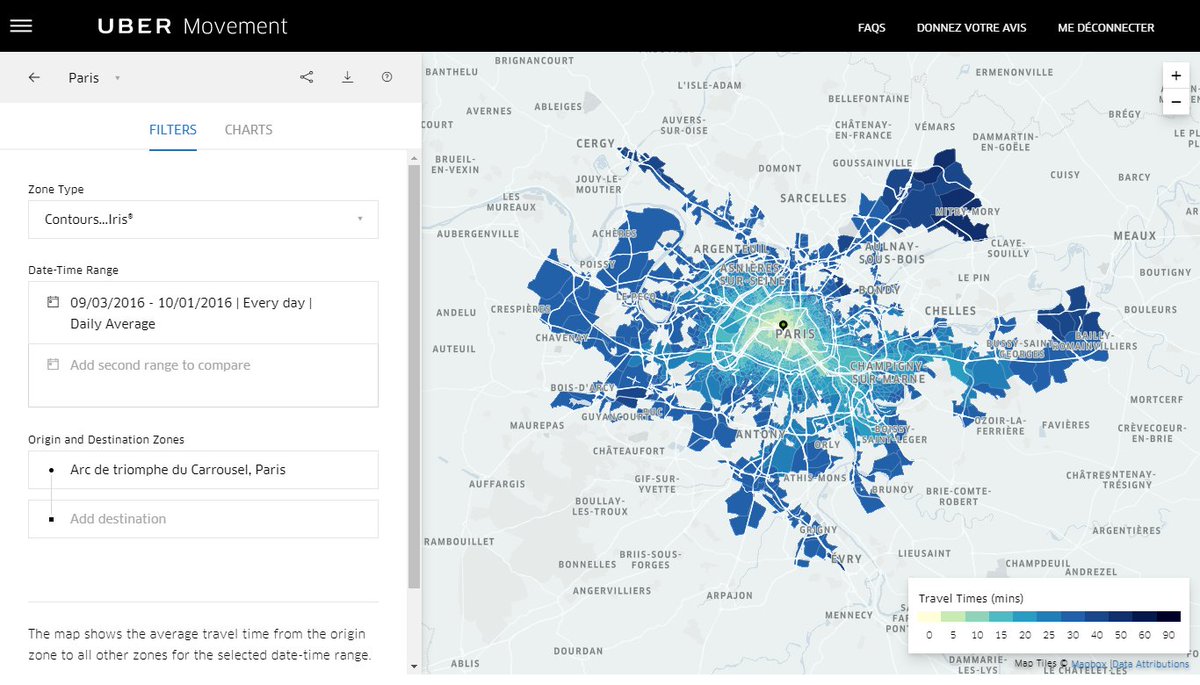Click the ANTONY label on the map
Screen dimensions: 1200x685
click(x=759, y=435)
